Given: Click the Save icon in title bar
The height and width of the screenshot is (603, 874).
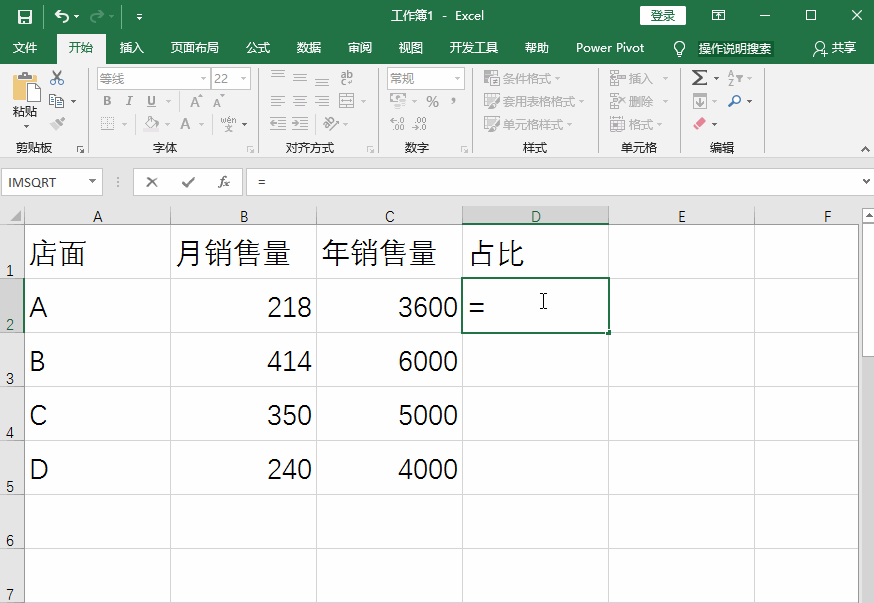Looking at the screenshot, I should pos(25,17).
